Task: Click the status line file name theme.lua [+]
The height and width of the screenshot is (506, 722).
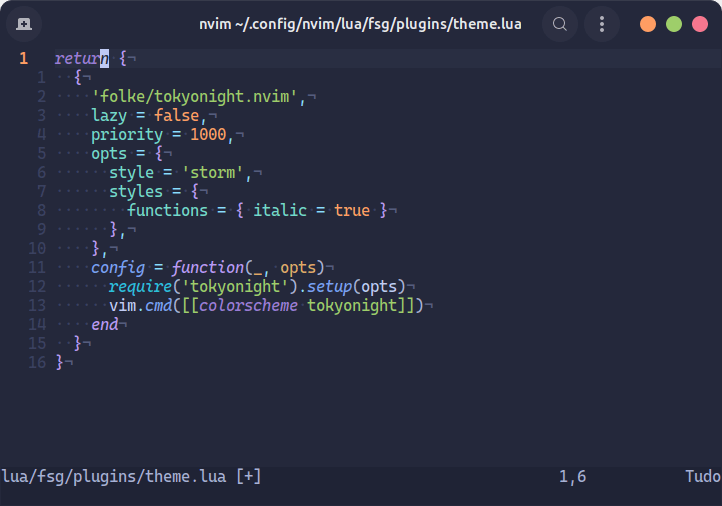Action: [x=131, y=477]
